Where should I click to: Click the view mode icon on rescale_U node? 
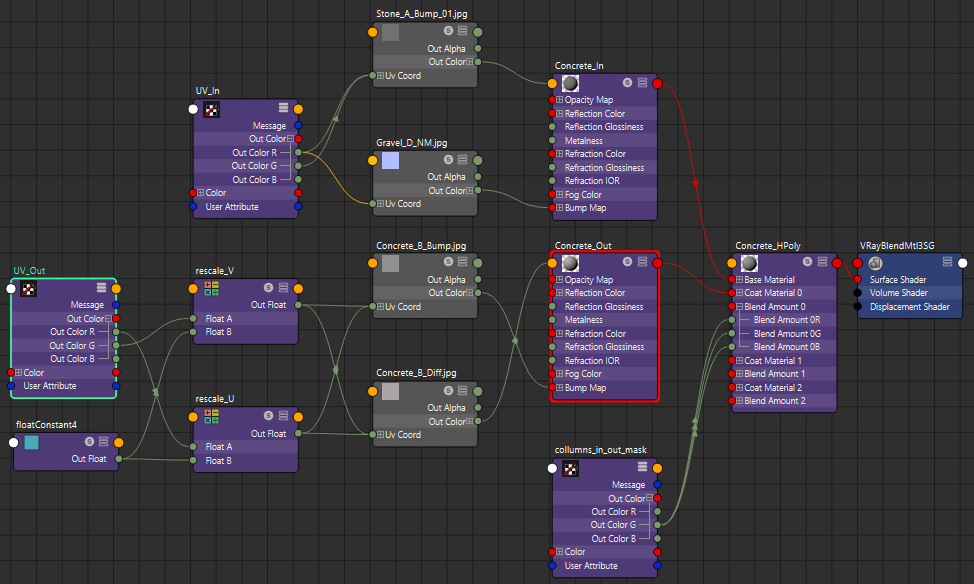click(283, 415)
